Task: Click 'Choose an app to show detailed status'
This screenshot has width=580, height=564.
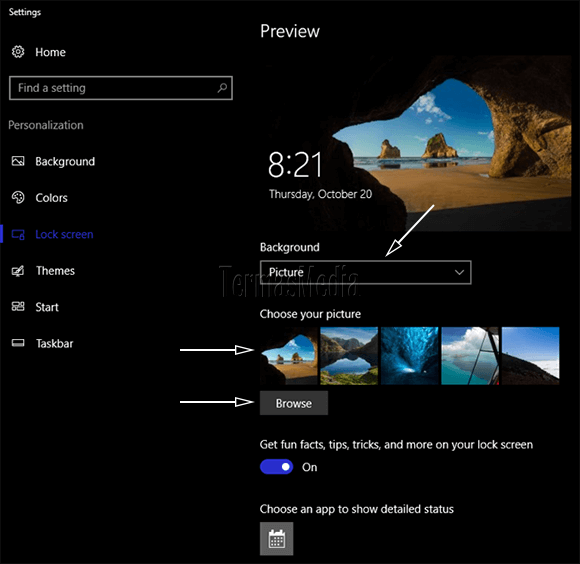Action: point(357,509)
